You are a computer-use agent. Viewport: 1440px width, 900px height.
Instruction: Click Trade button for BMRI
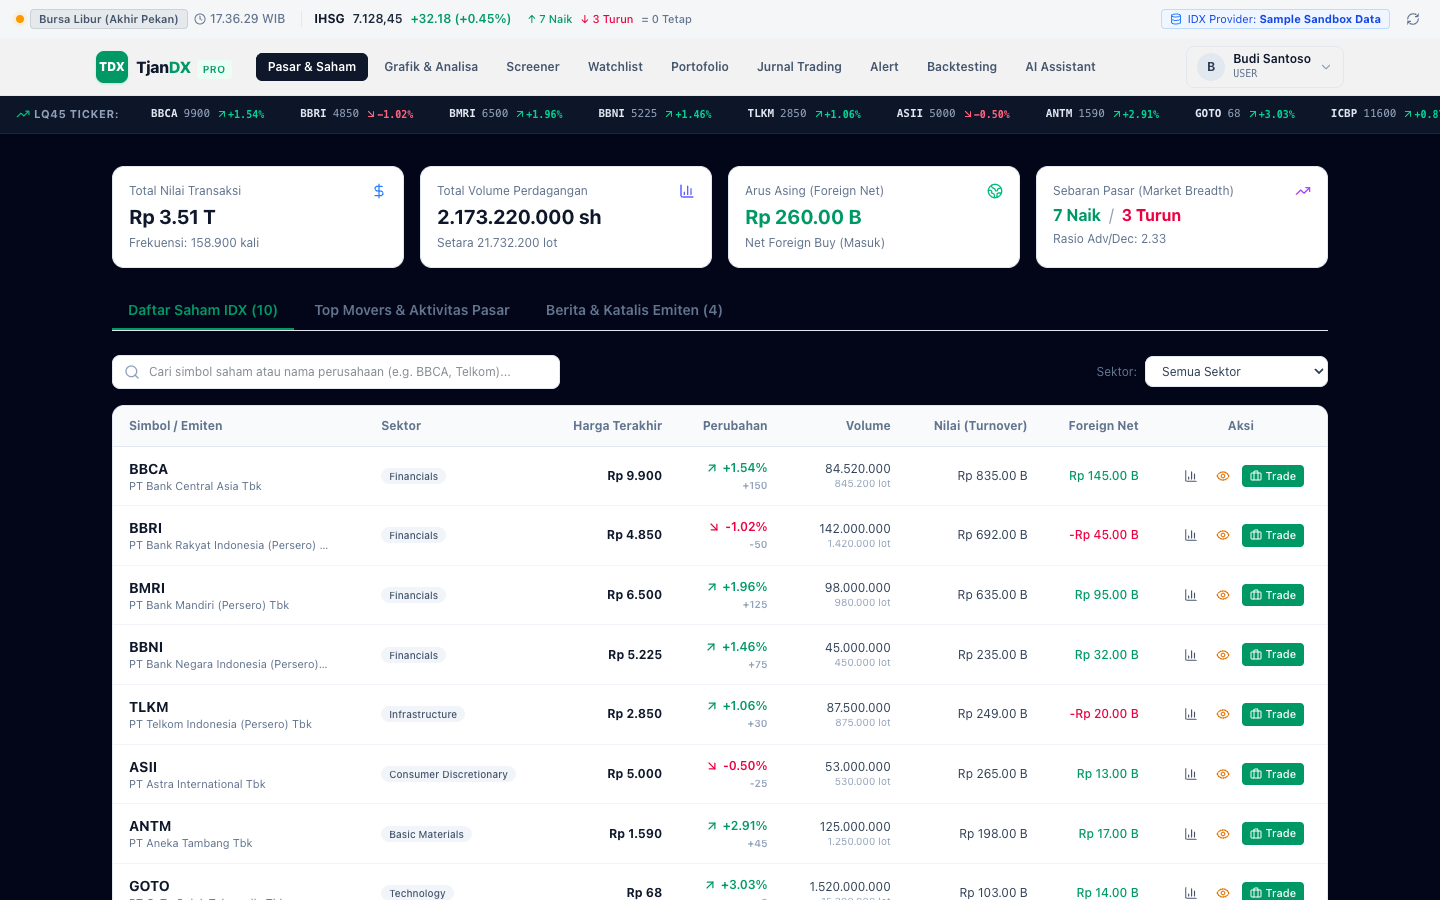[x=1273, y=595]
